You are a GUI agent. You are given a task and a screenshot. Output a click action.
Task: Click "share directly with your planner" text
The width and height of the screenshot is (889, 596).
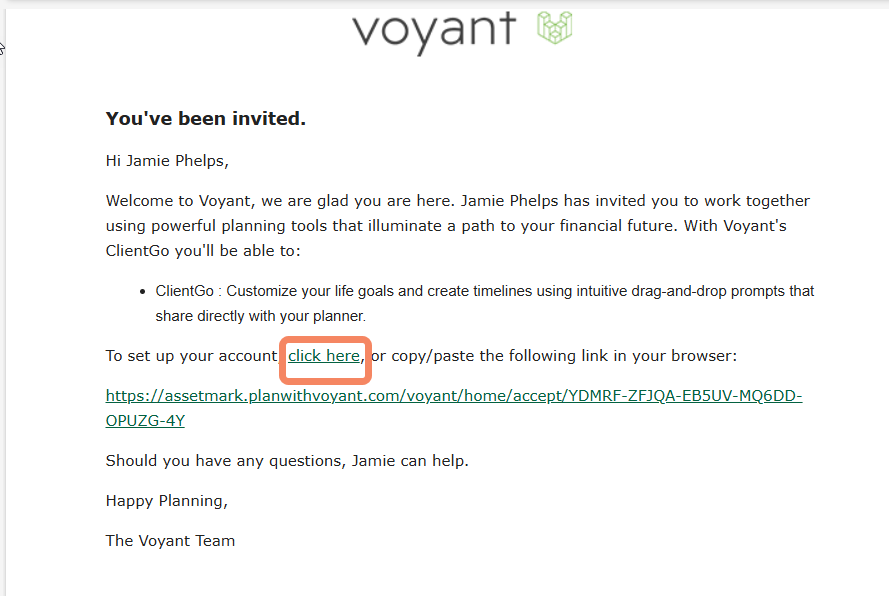(261, 316)
